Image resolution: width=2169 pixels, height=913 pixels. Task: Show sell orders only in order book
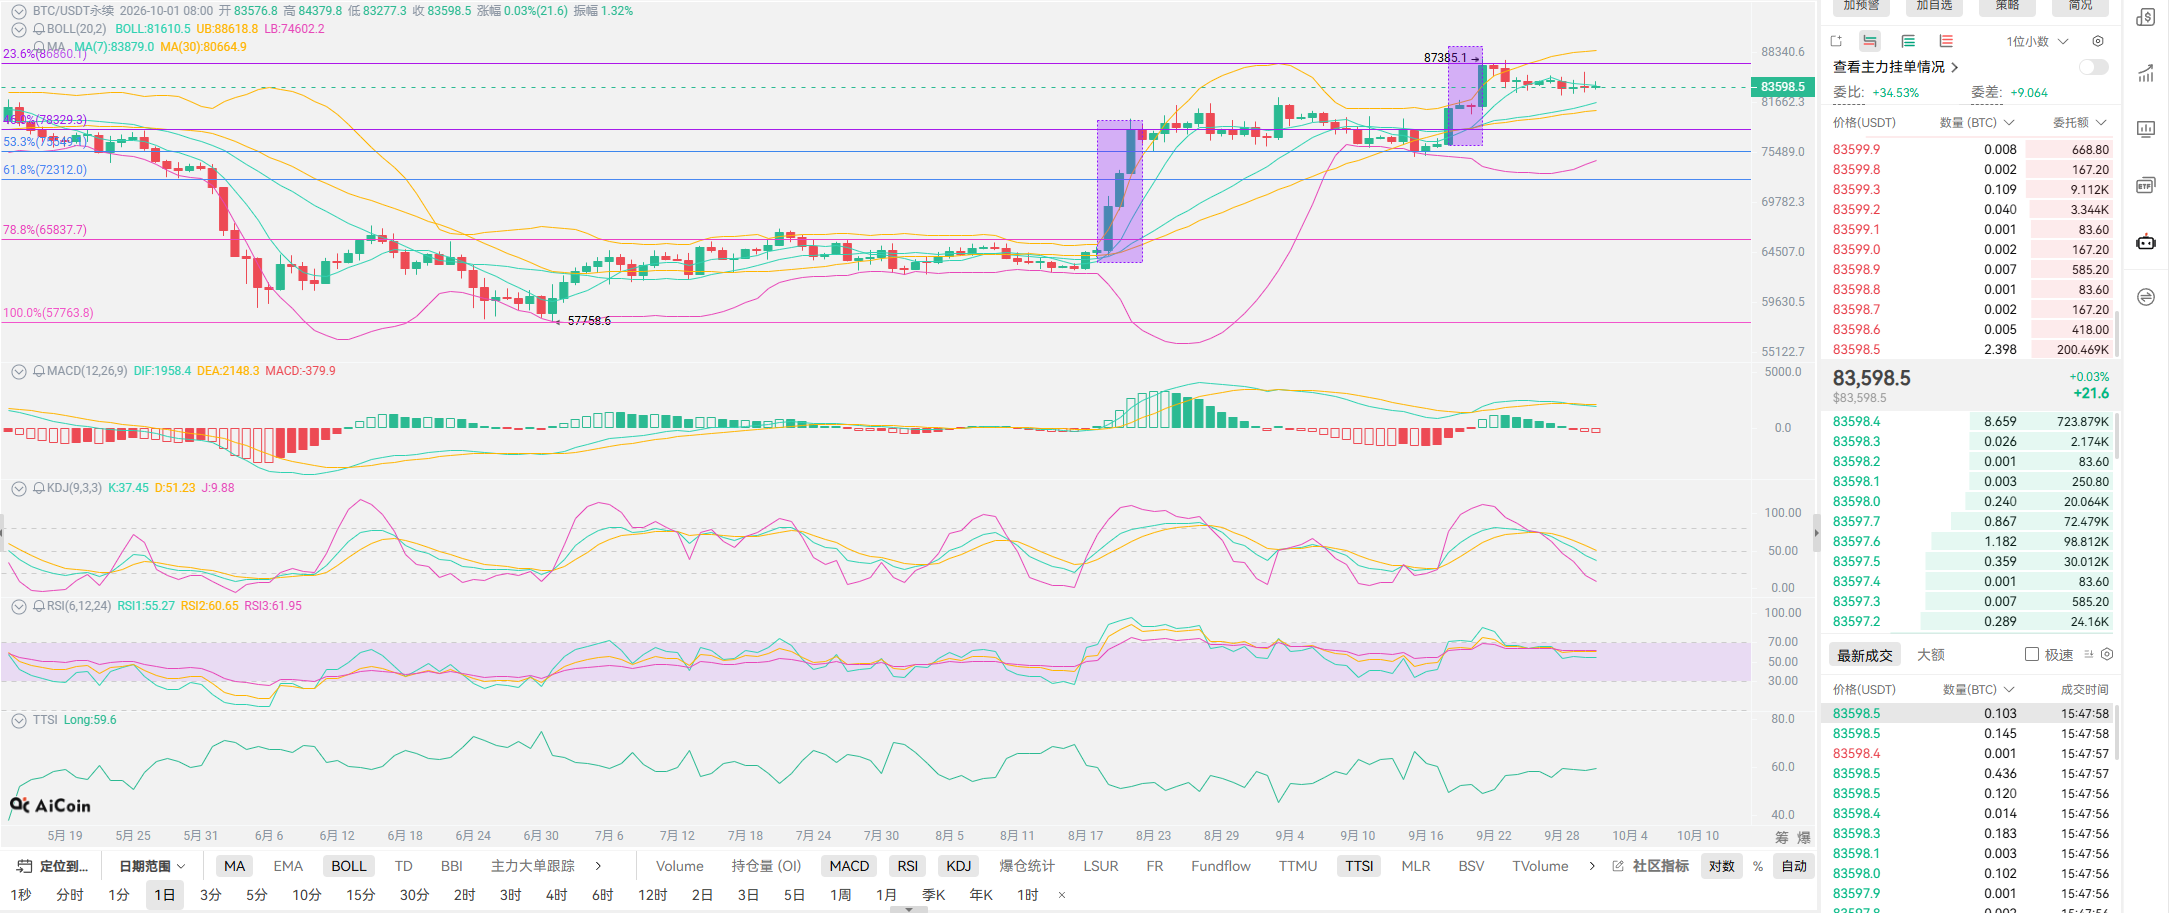pos(1946,41)
